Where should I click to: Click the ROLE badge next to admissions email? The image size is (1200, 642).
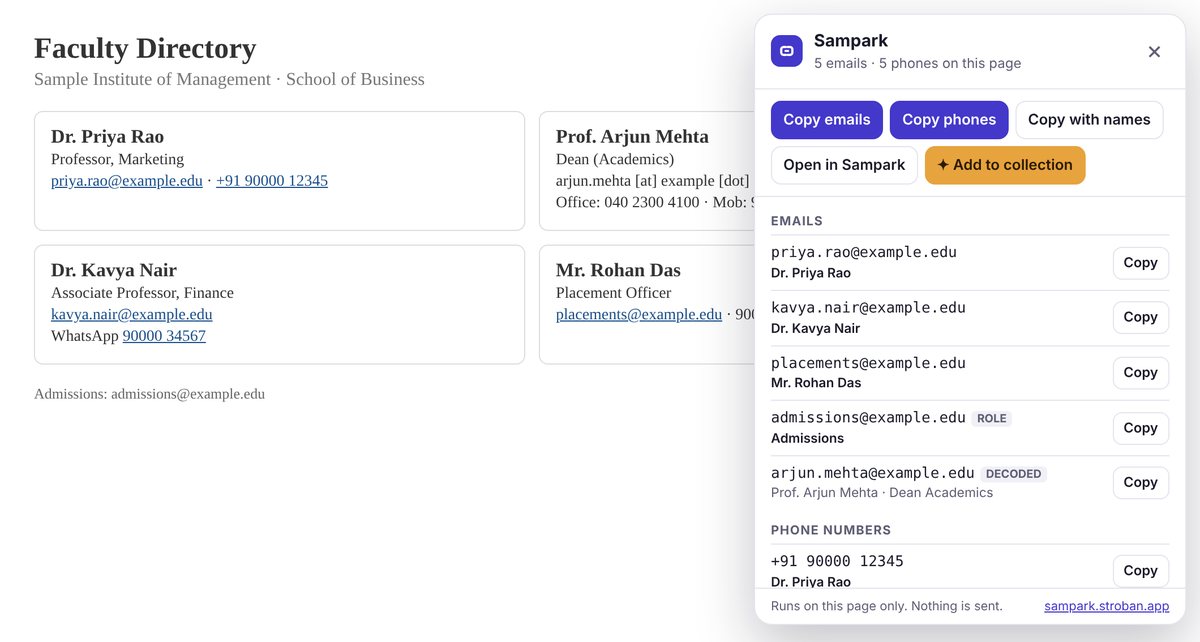click(x=992, y=419)
